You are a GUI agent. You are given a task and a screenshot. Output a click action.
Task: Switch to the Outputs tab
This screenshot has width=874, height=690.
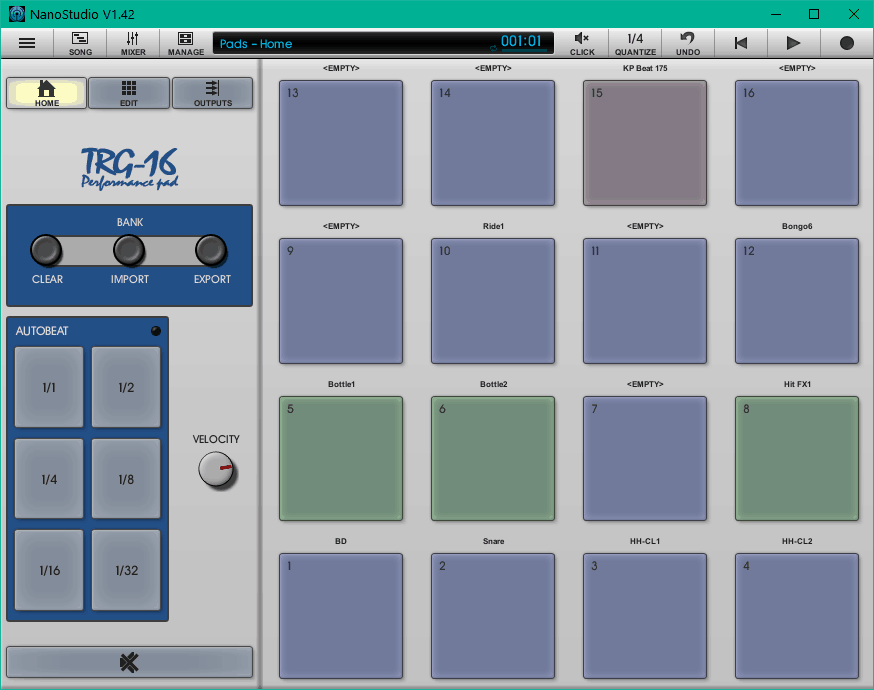[212, 93]
